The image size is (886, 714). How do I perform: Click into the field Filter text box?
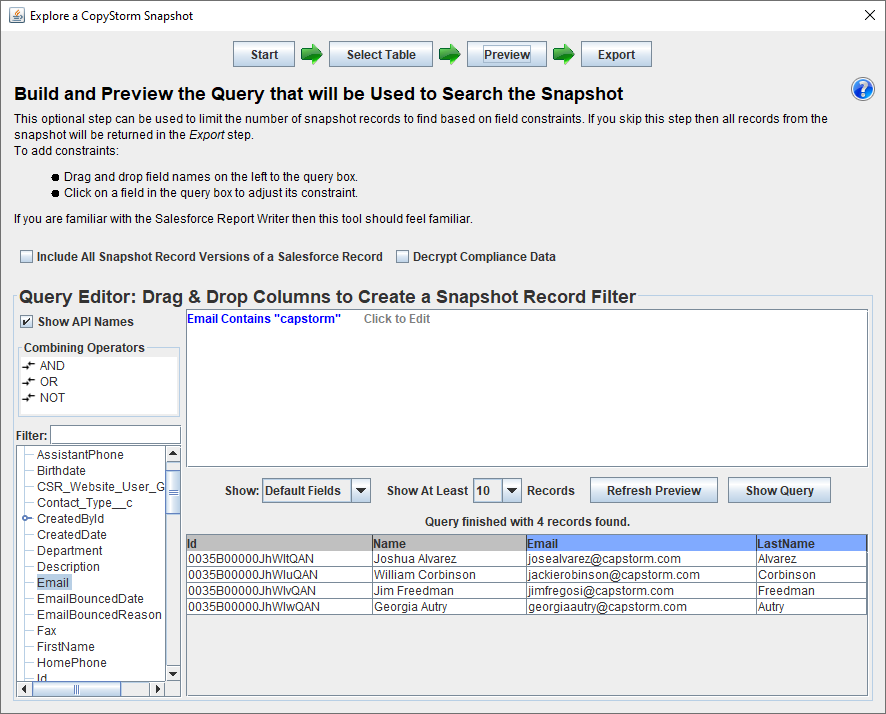[x=115, y=435]
